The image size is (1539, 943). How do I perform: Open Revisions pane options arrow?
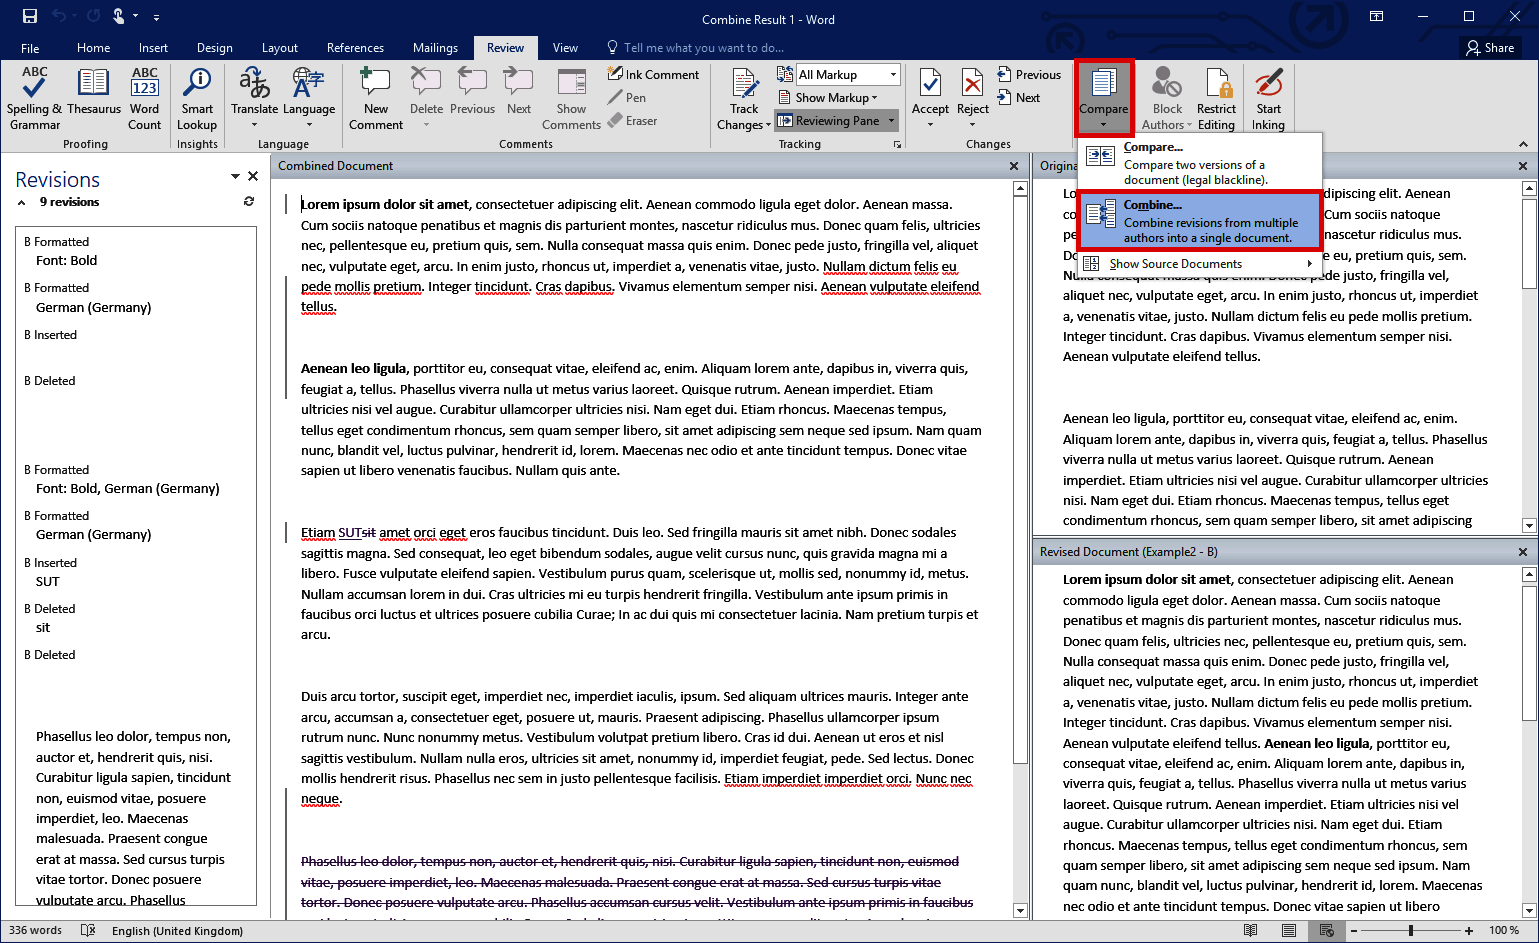click(235, 176)
